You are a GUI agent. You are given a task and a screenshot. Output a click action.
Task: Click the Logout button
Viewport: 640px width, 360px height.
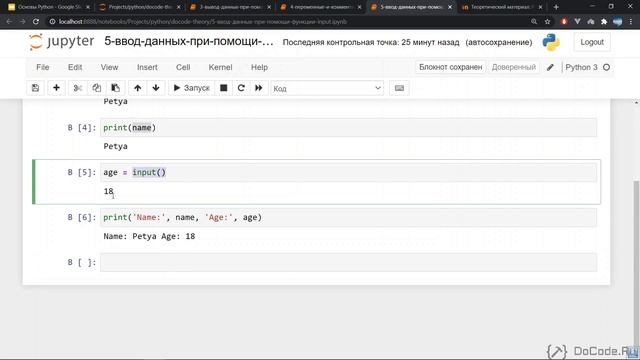[x=592, y=42]
